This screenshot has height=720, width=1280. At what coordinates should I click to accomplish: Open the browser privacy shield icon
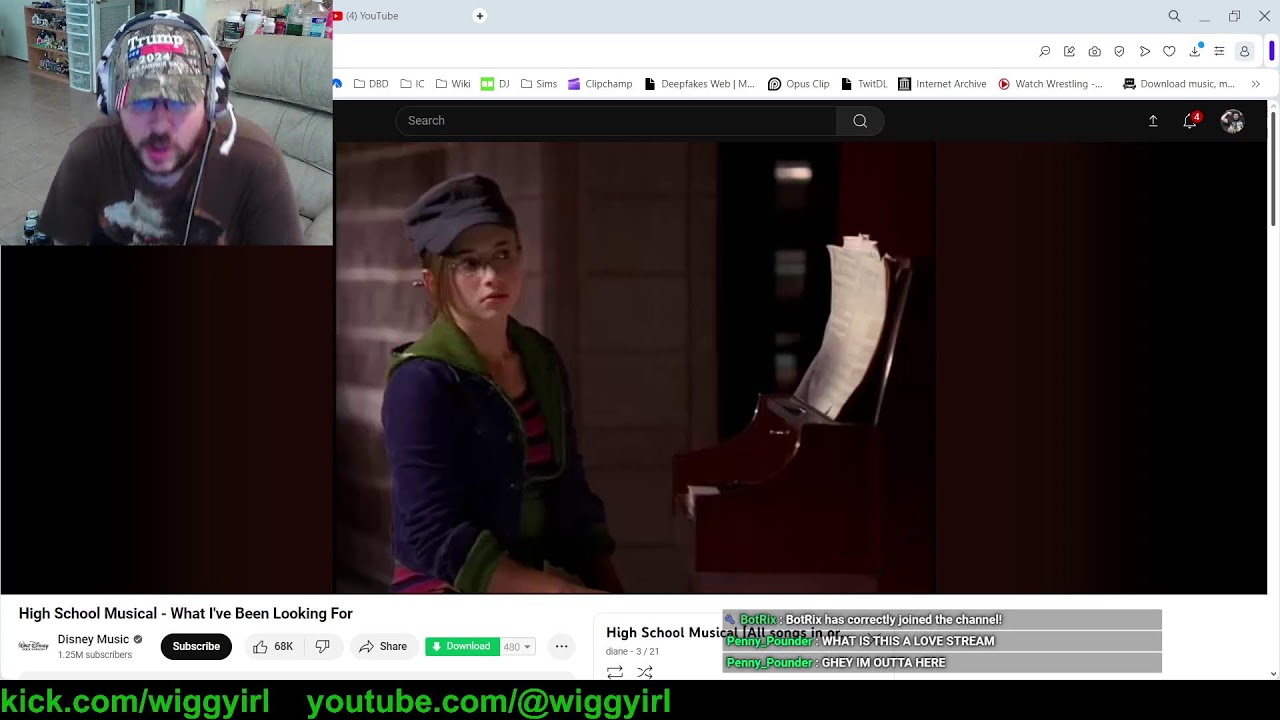(x=1119, y=51)
